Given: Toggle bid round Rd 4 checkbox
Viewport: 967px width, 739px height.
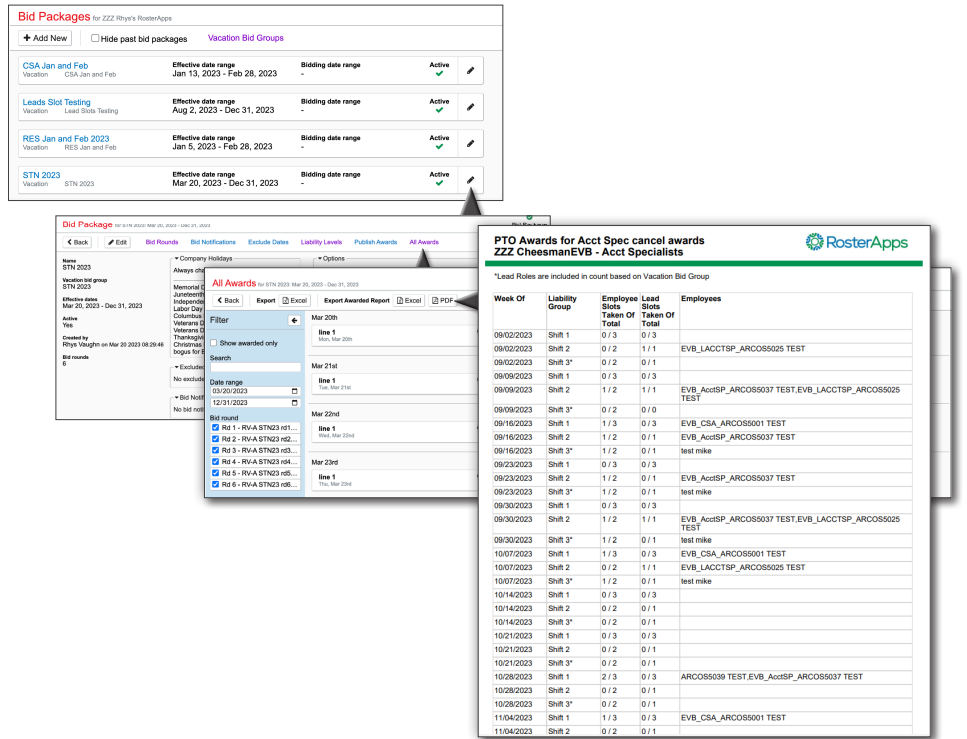Looking at the screenshot, I should [215, 461].
